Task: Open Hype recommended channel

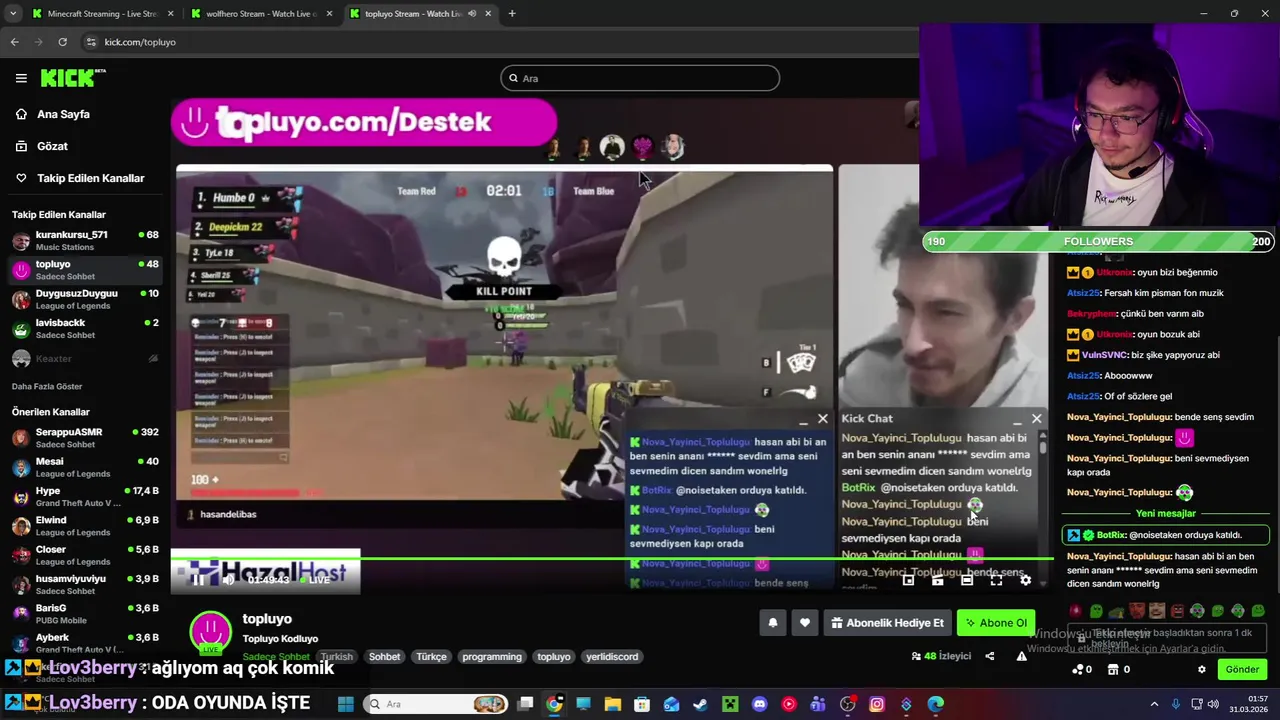Action: point(85,496)
